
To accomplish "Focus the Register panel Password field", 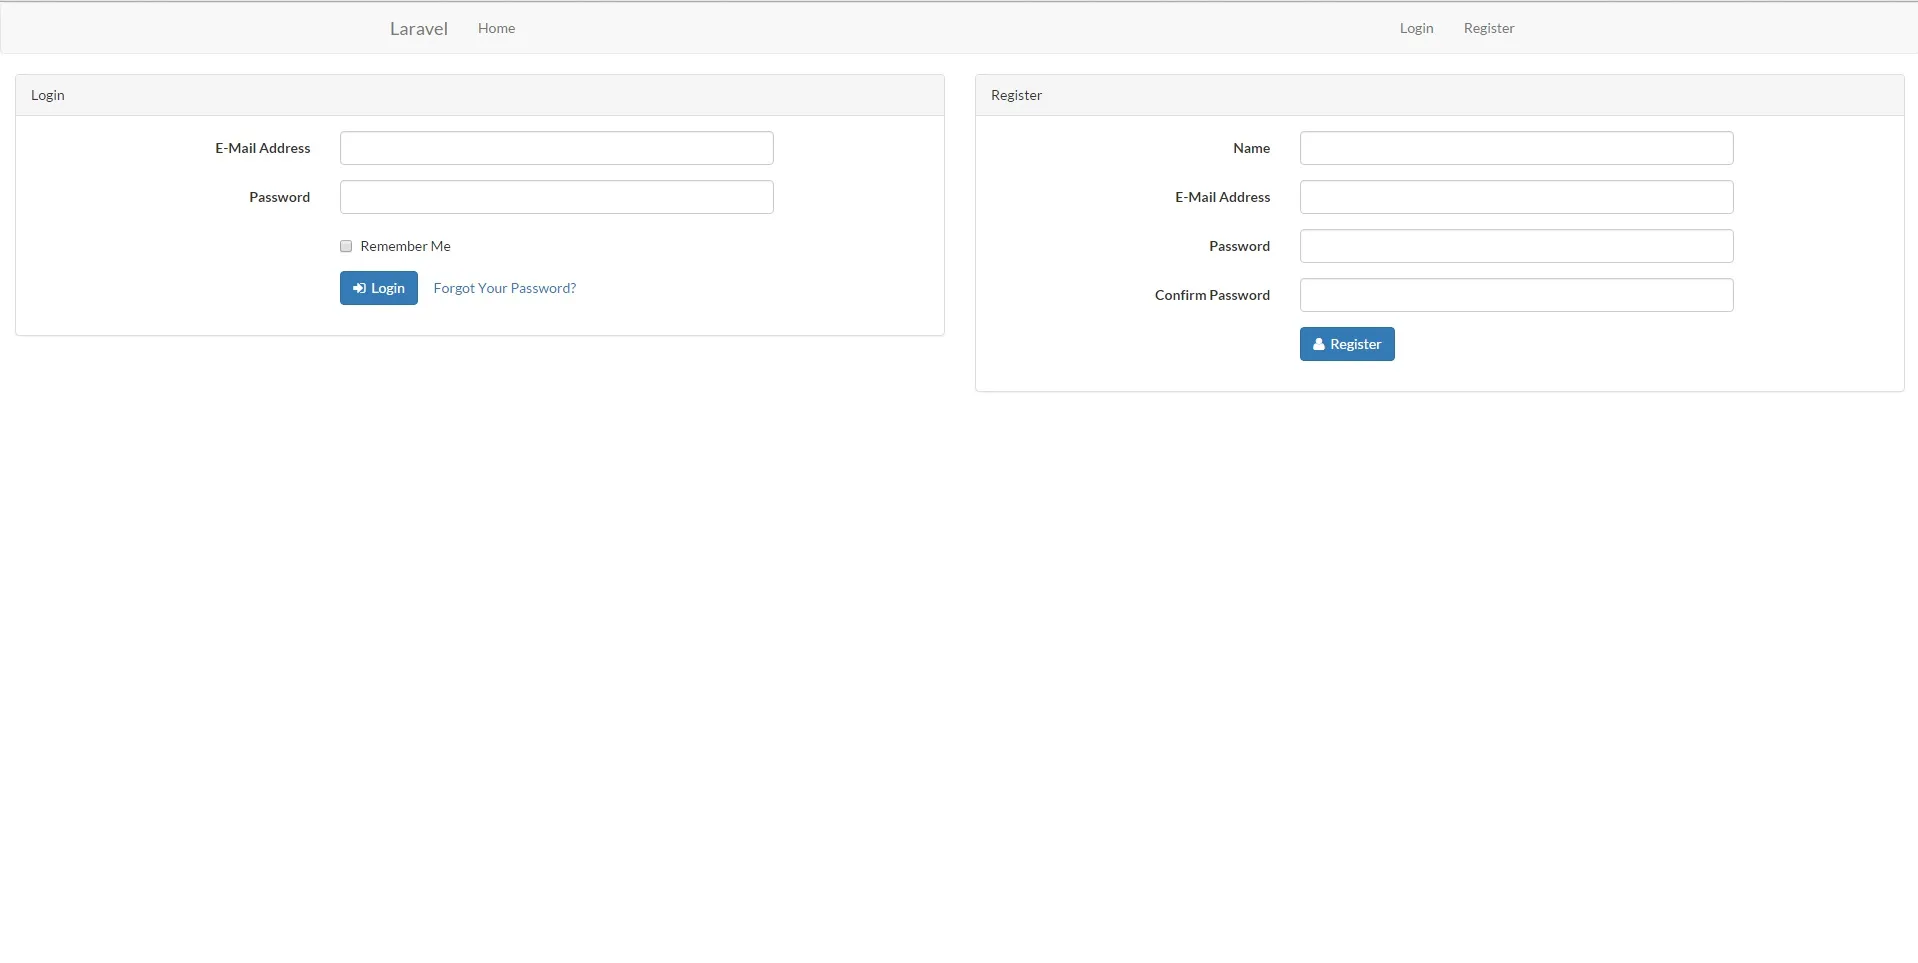I will point(1517,246).
